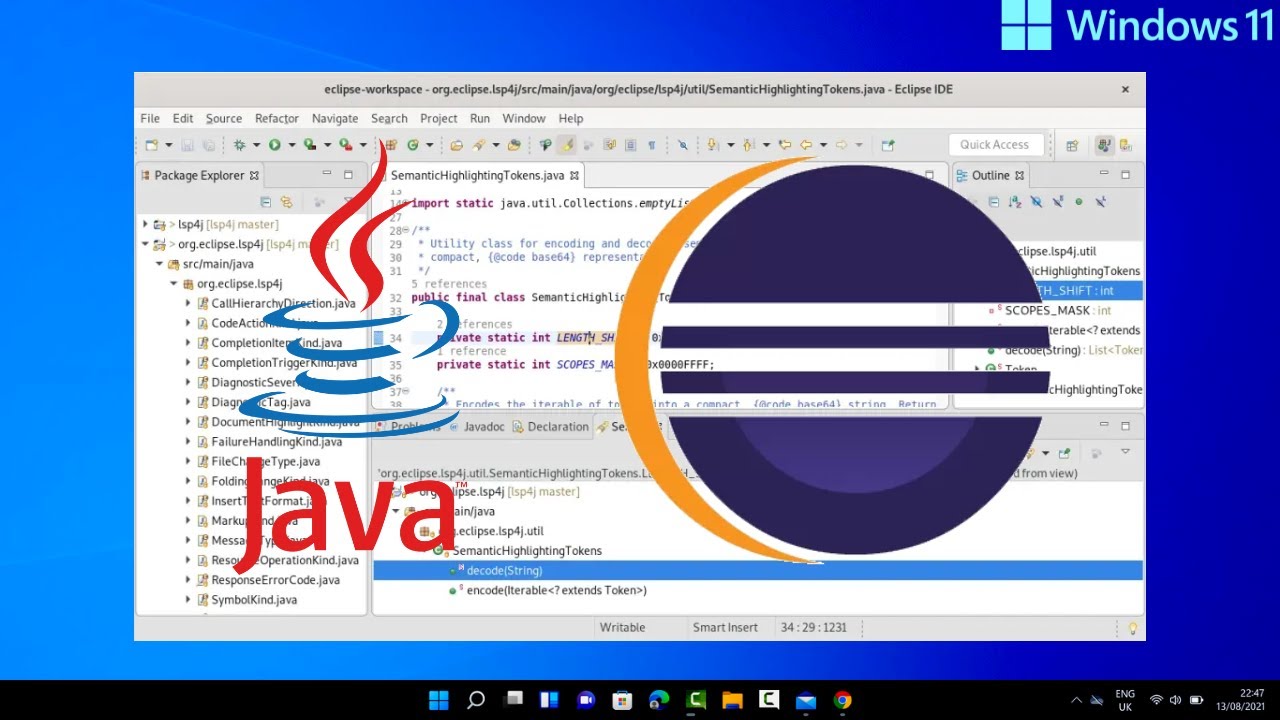Click the Coverage launch toolbar icon

coord(309,145)
